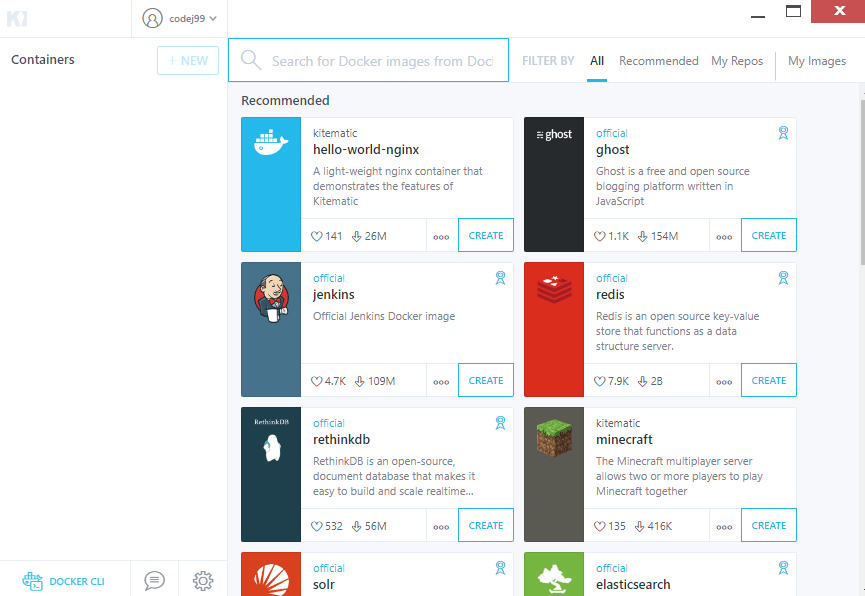Select the All filter tab
This screenshot has width=865, height=596.
pos(597,61)
